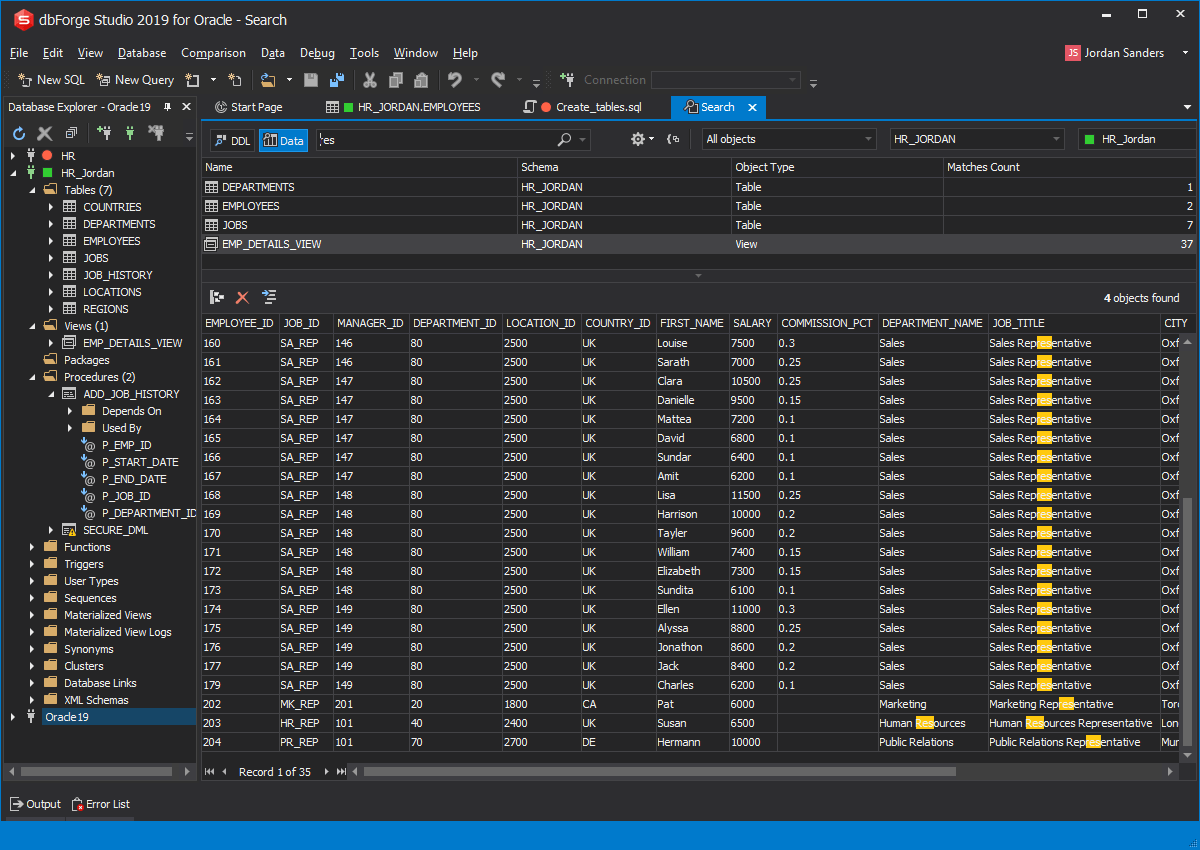Expand the Functions folder in tree
The height and width of the screenshot is (850, 1200).
point(32,547)
